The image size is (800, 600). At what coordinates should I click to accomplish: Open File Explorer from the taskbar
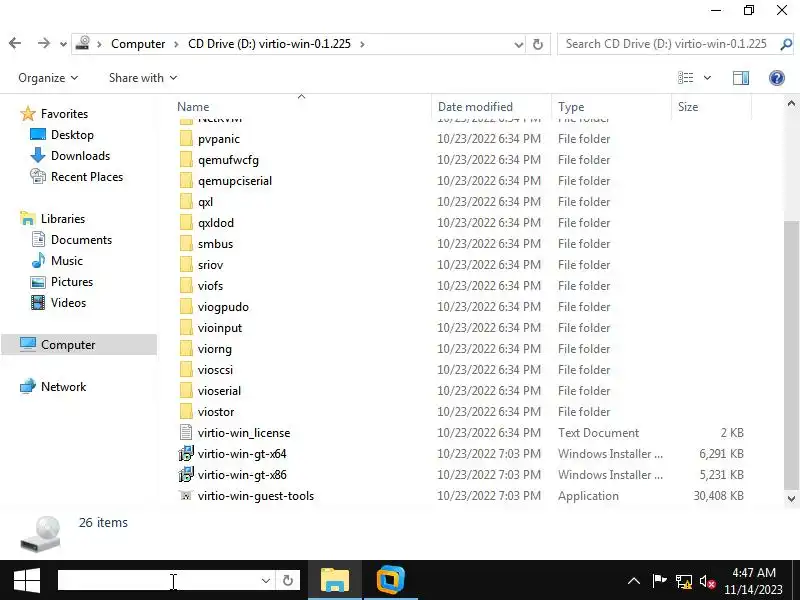pyautogui.click(x=335, y=580)
